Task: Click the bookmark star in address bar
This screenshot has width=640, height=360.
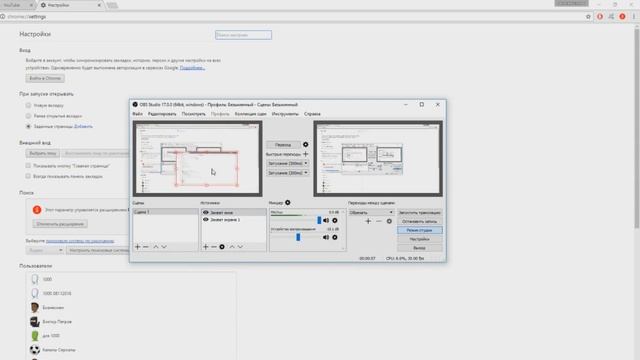Action: 588,17
